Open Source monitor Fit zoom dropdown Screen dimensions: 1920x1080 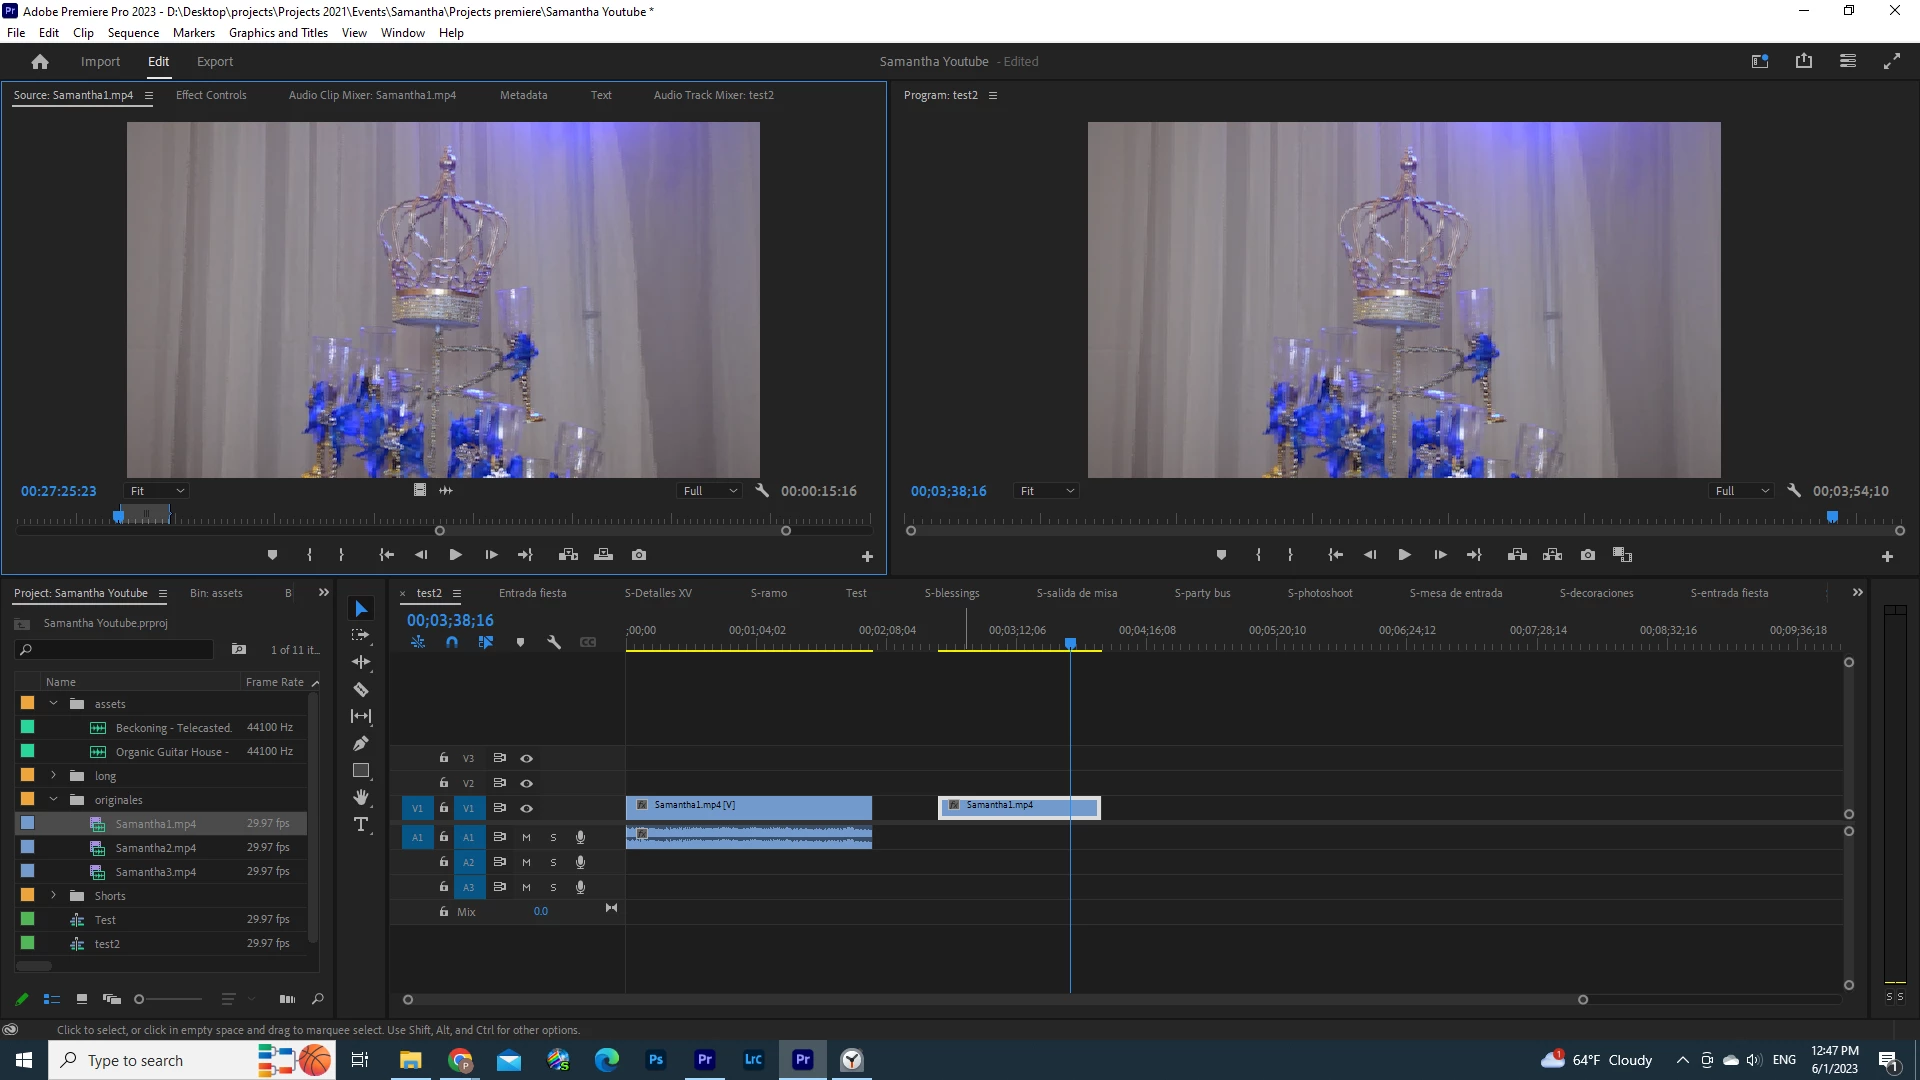(x=157, y=491)
